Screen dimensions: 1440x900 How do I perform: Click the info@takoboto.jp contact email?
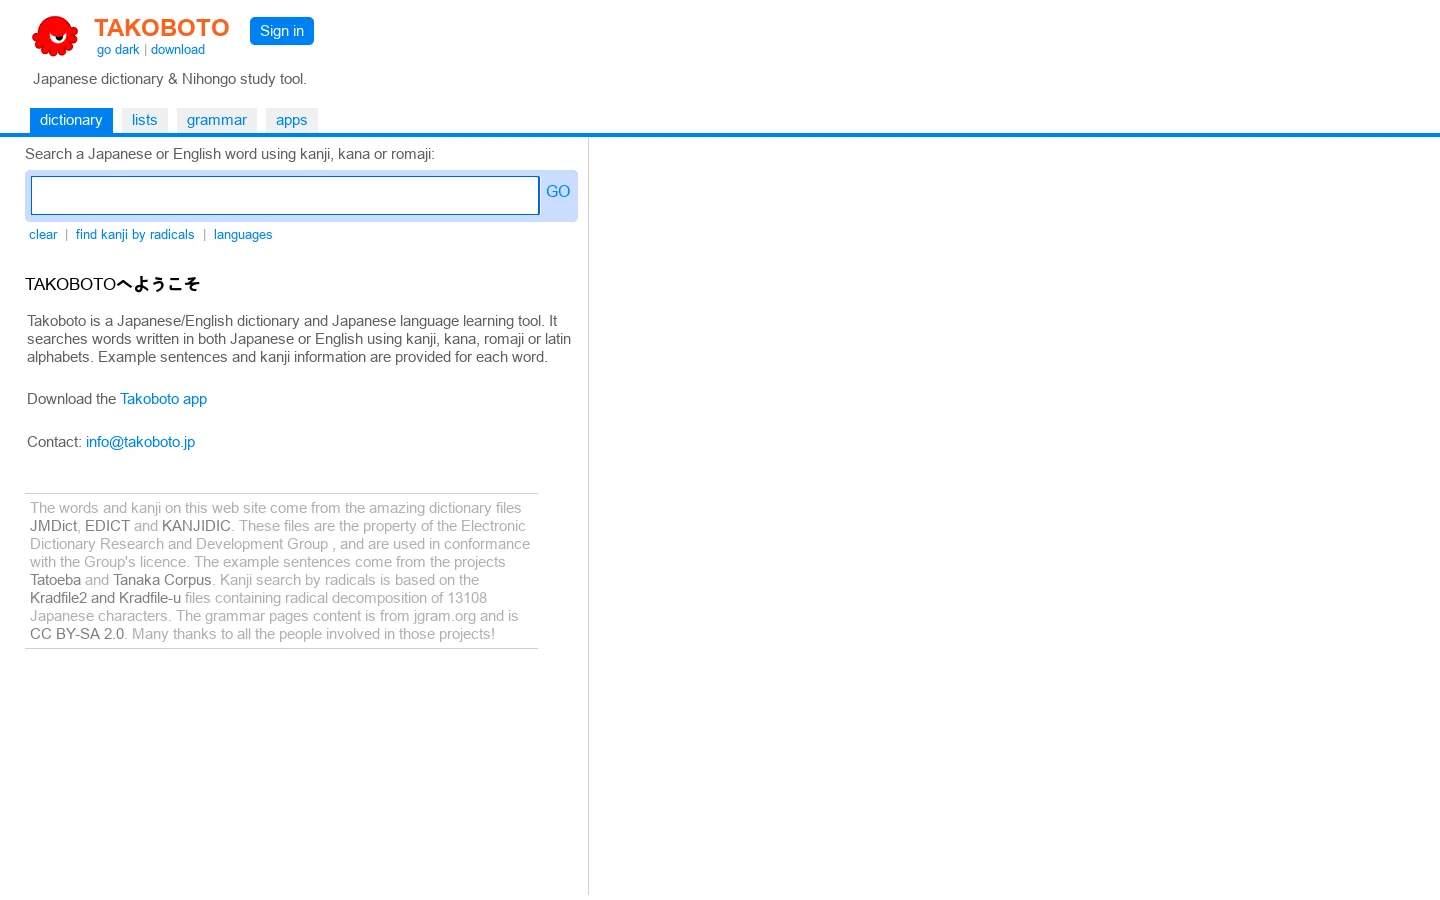coord(140,442)
